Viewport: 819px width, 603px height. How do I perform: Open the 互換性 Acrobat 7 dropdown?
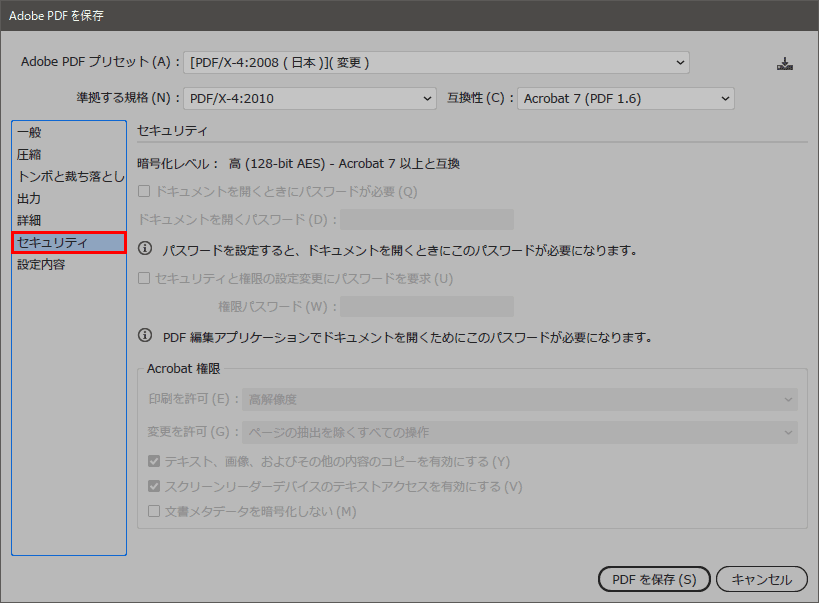[x=626, y=98]
